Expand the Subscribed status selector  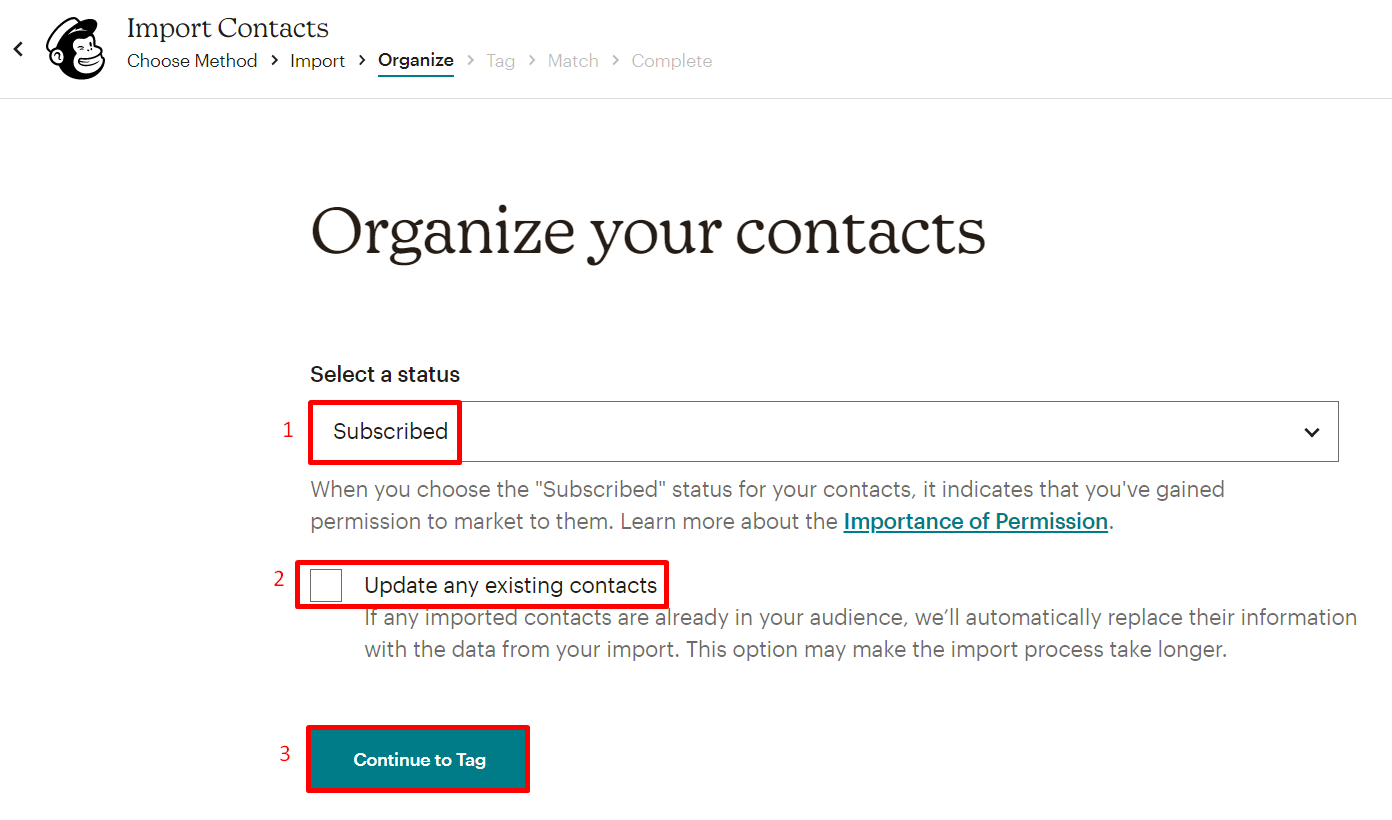822,431
